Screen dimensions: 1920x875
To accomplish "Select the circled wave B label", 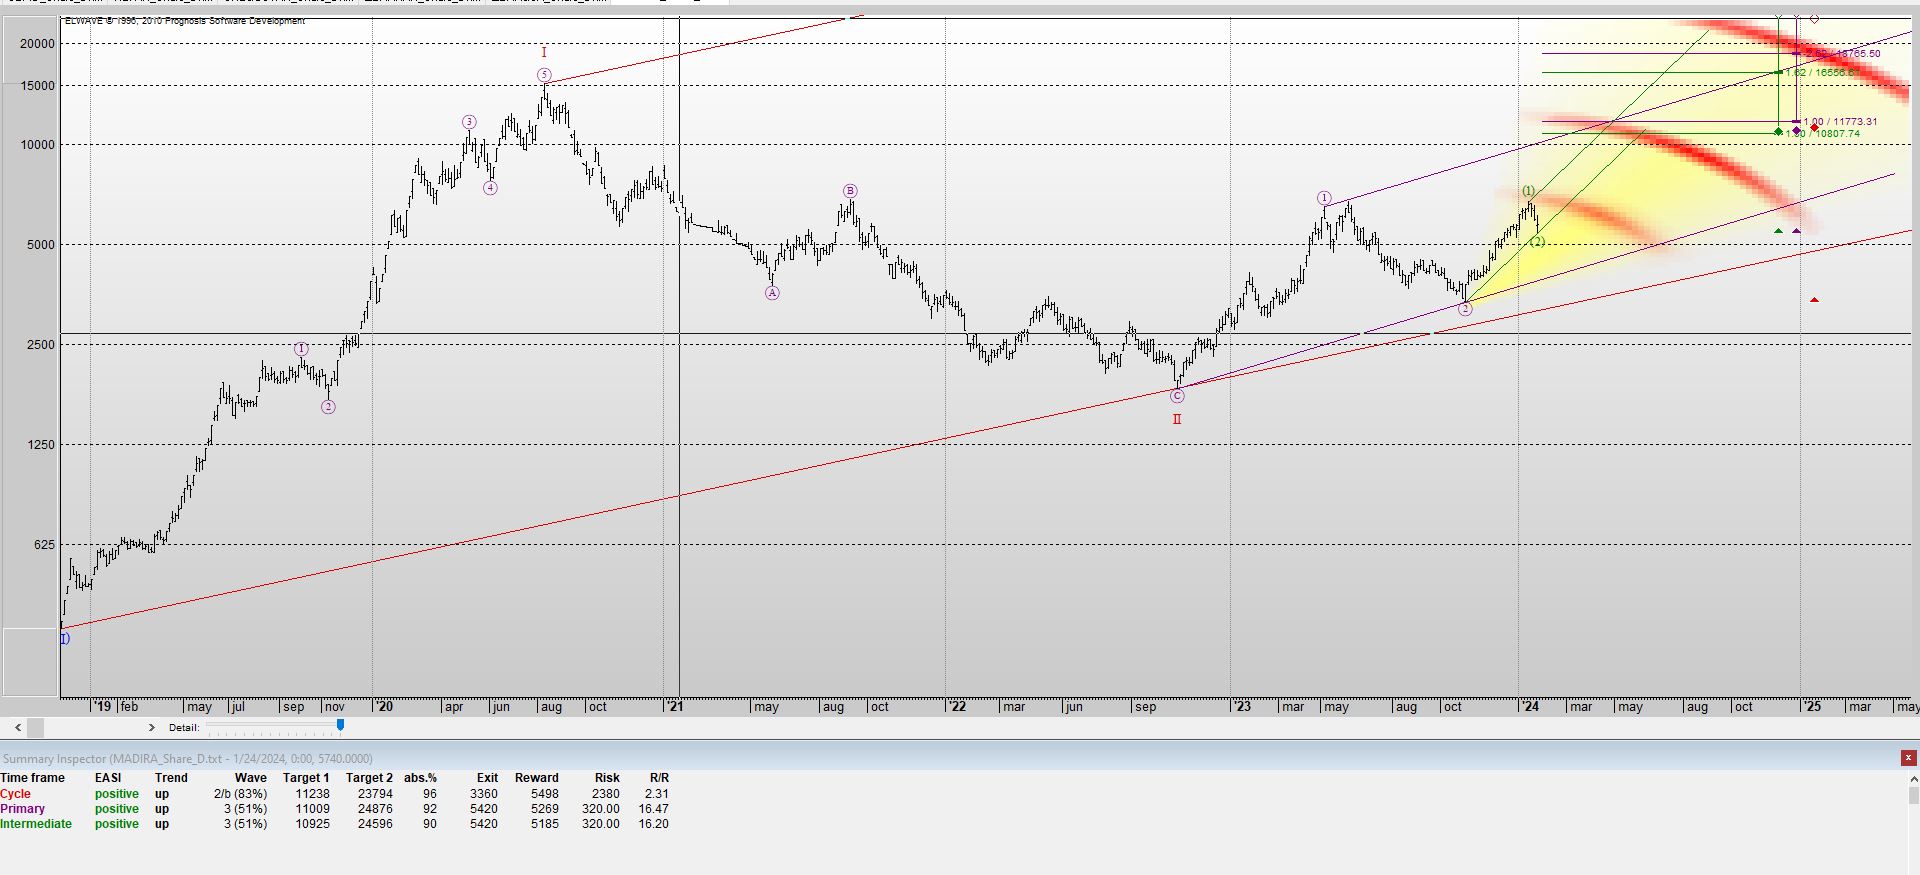I will (850, 191).
